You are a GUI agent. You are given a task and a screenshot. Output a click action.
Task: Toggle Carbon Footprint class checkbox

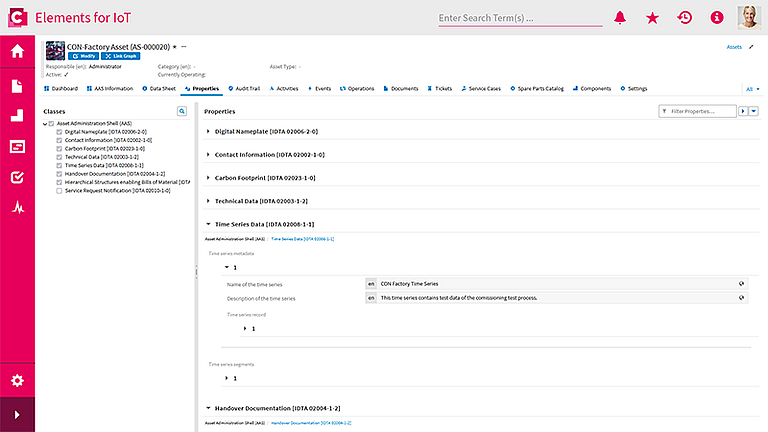click(x=59, y=149)
